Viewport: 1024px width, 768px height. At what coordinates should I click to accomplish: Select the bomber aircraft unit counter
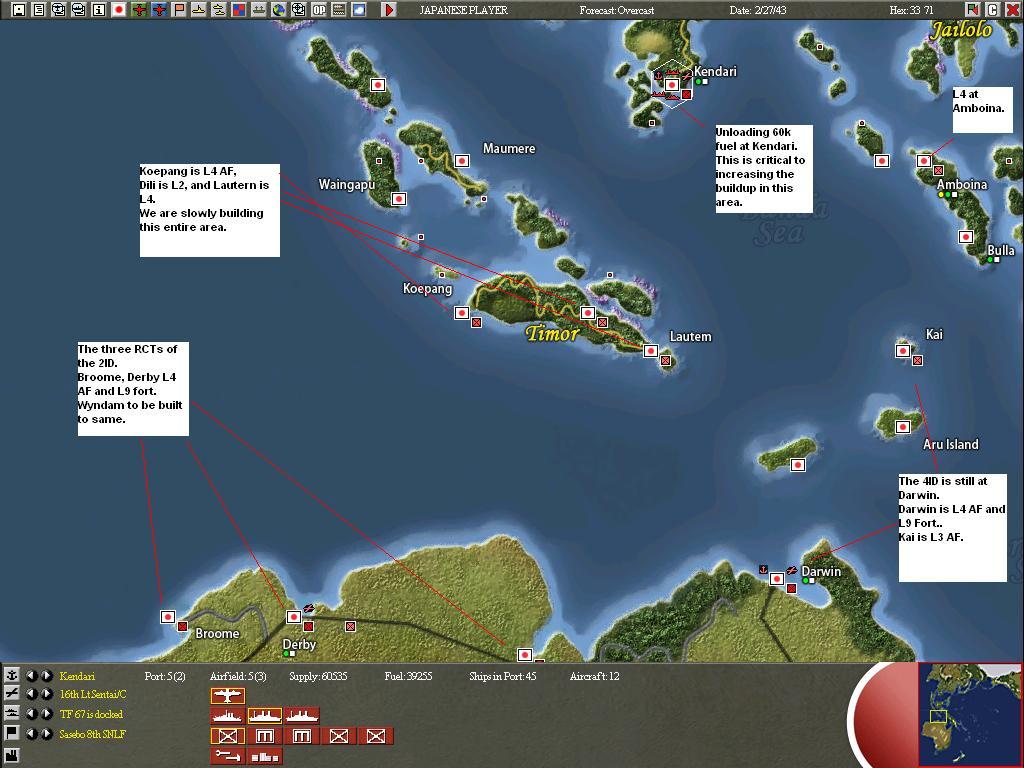[x=227, y=696]
